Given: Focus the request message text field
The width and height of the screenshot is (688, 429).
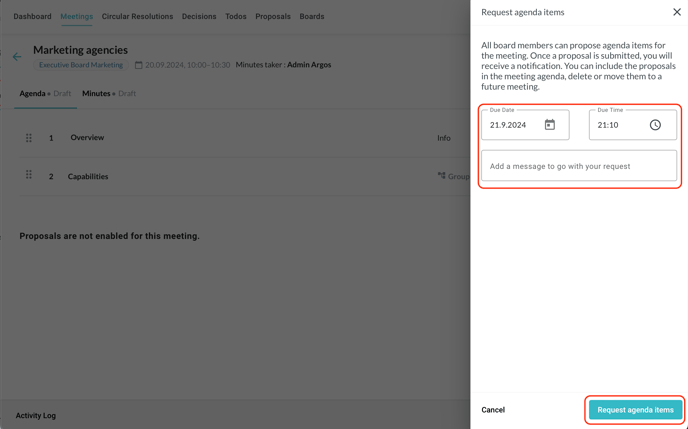Looking at the screenshot, I should (x=579, y=166).
